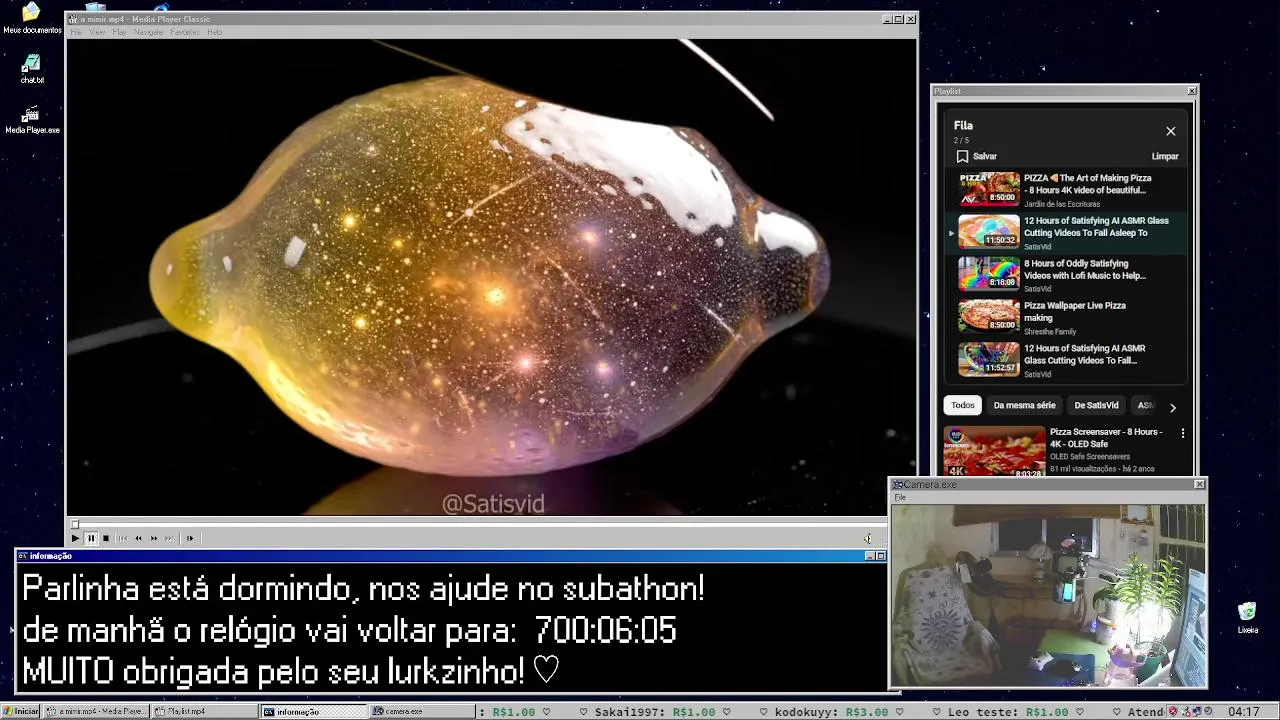This screenshot has width=1280, height=720.
Task: Select the Da mesma série filter chip
Action: 1024,405
